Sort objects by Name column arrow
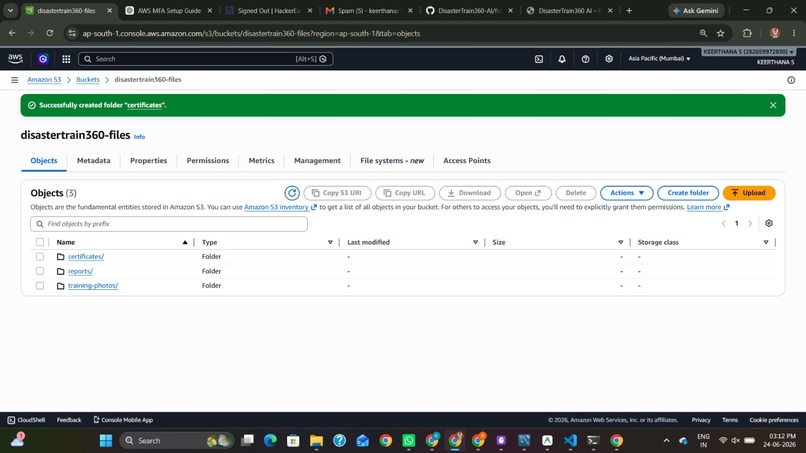 click(185, 242)
